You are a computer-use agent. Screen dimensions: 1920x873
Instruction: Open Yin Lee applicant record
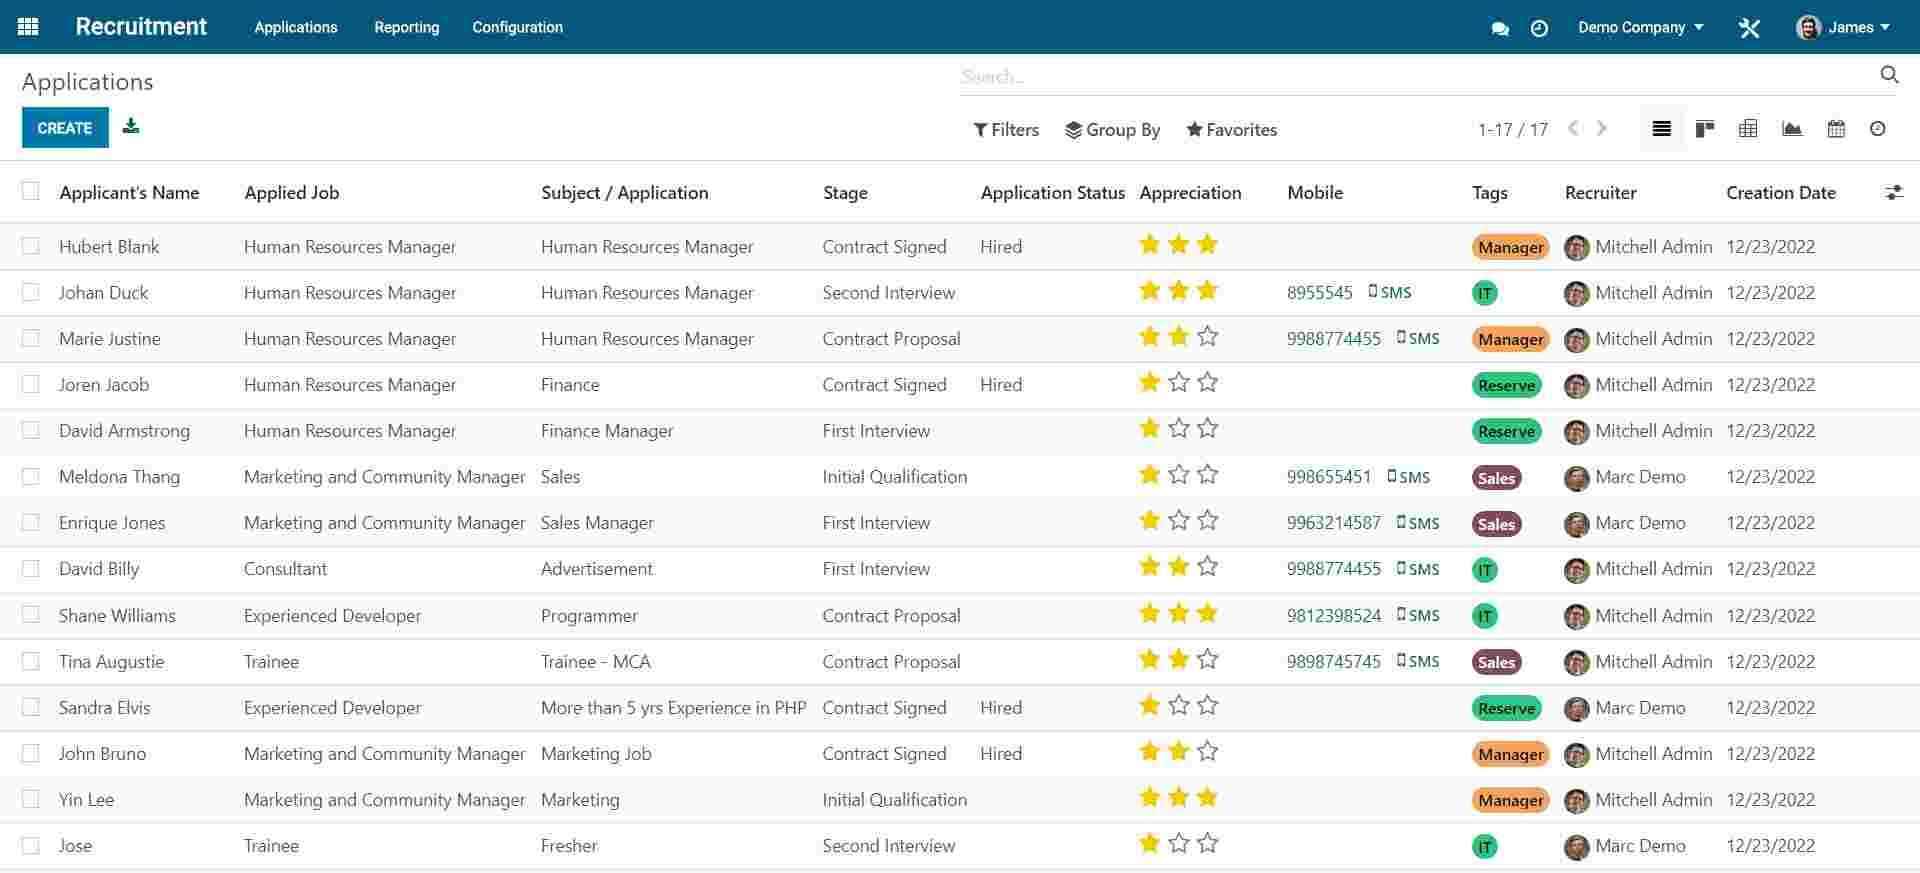(x=87, y=799)
